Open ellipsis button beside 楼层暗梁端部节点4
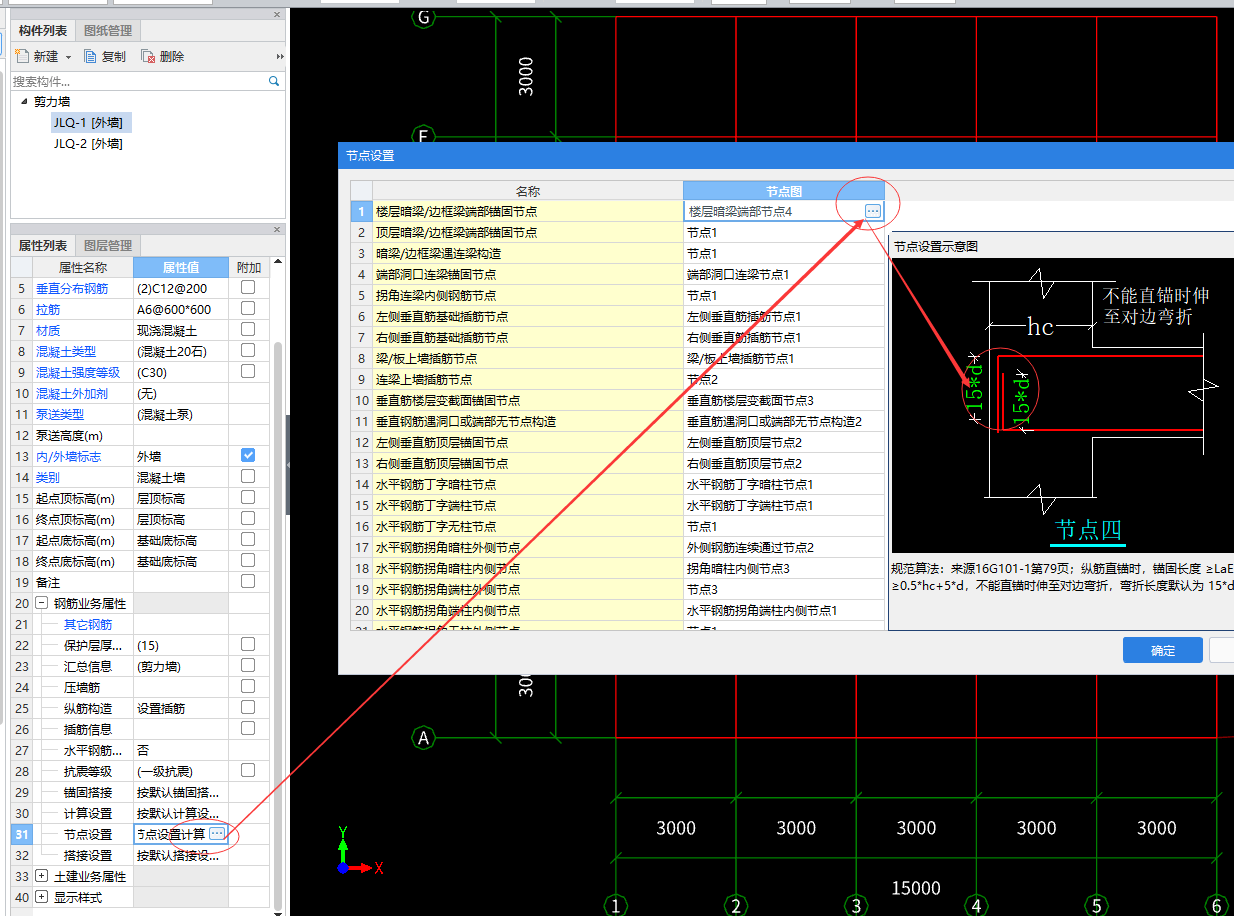The image size is (1234, 916). pos(873,211)
